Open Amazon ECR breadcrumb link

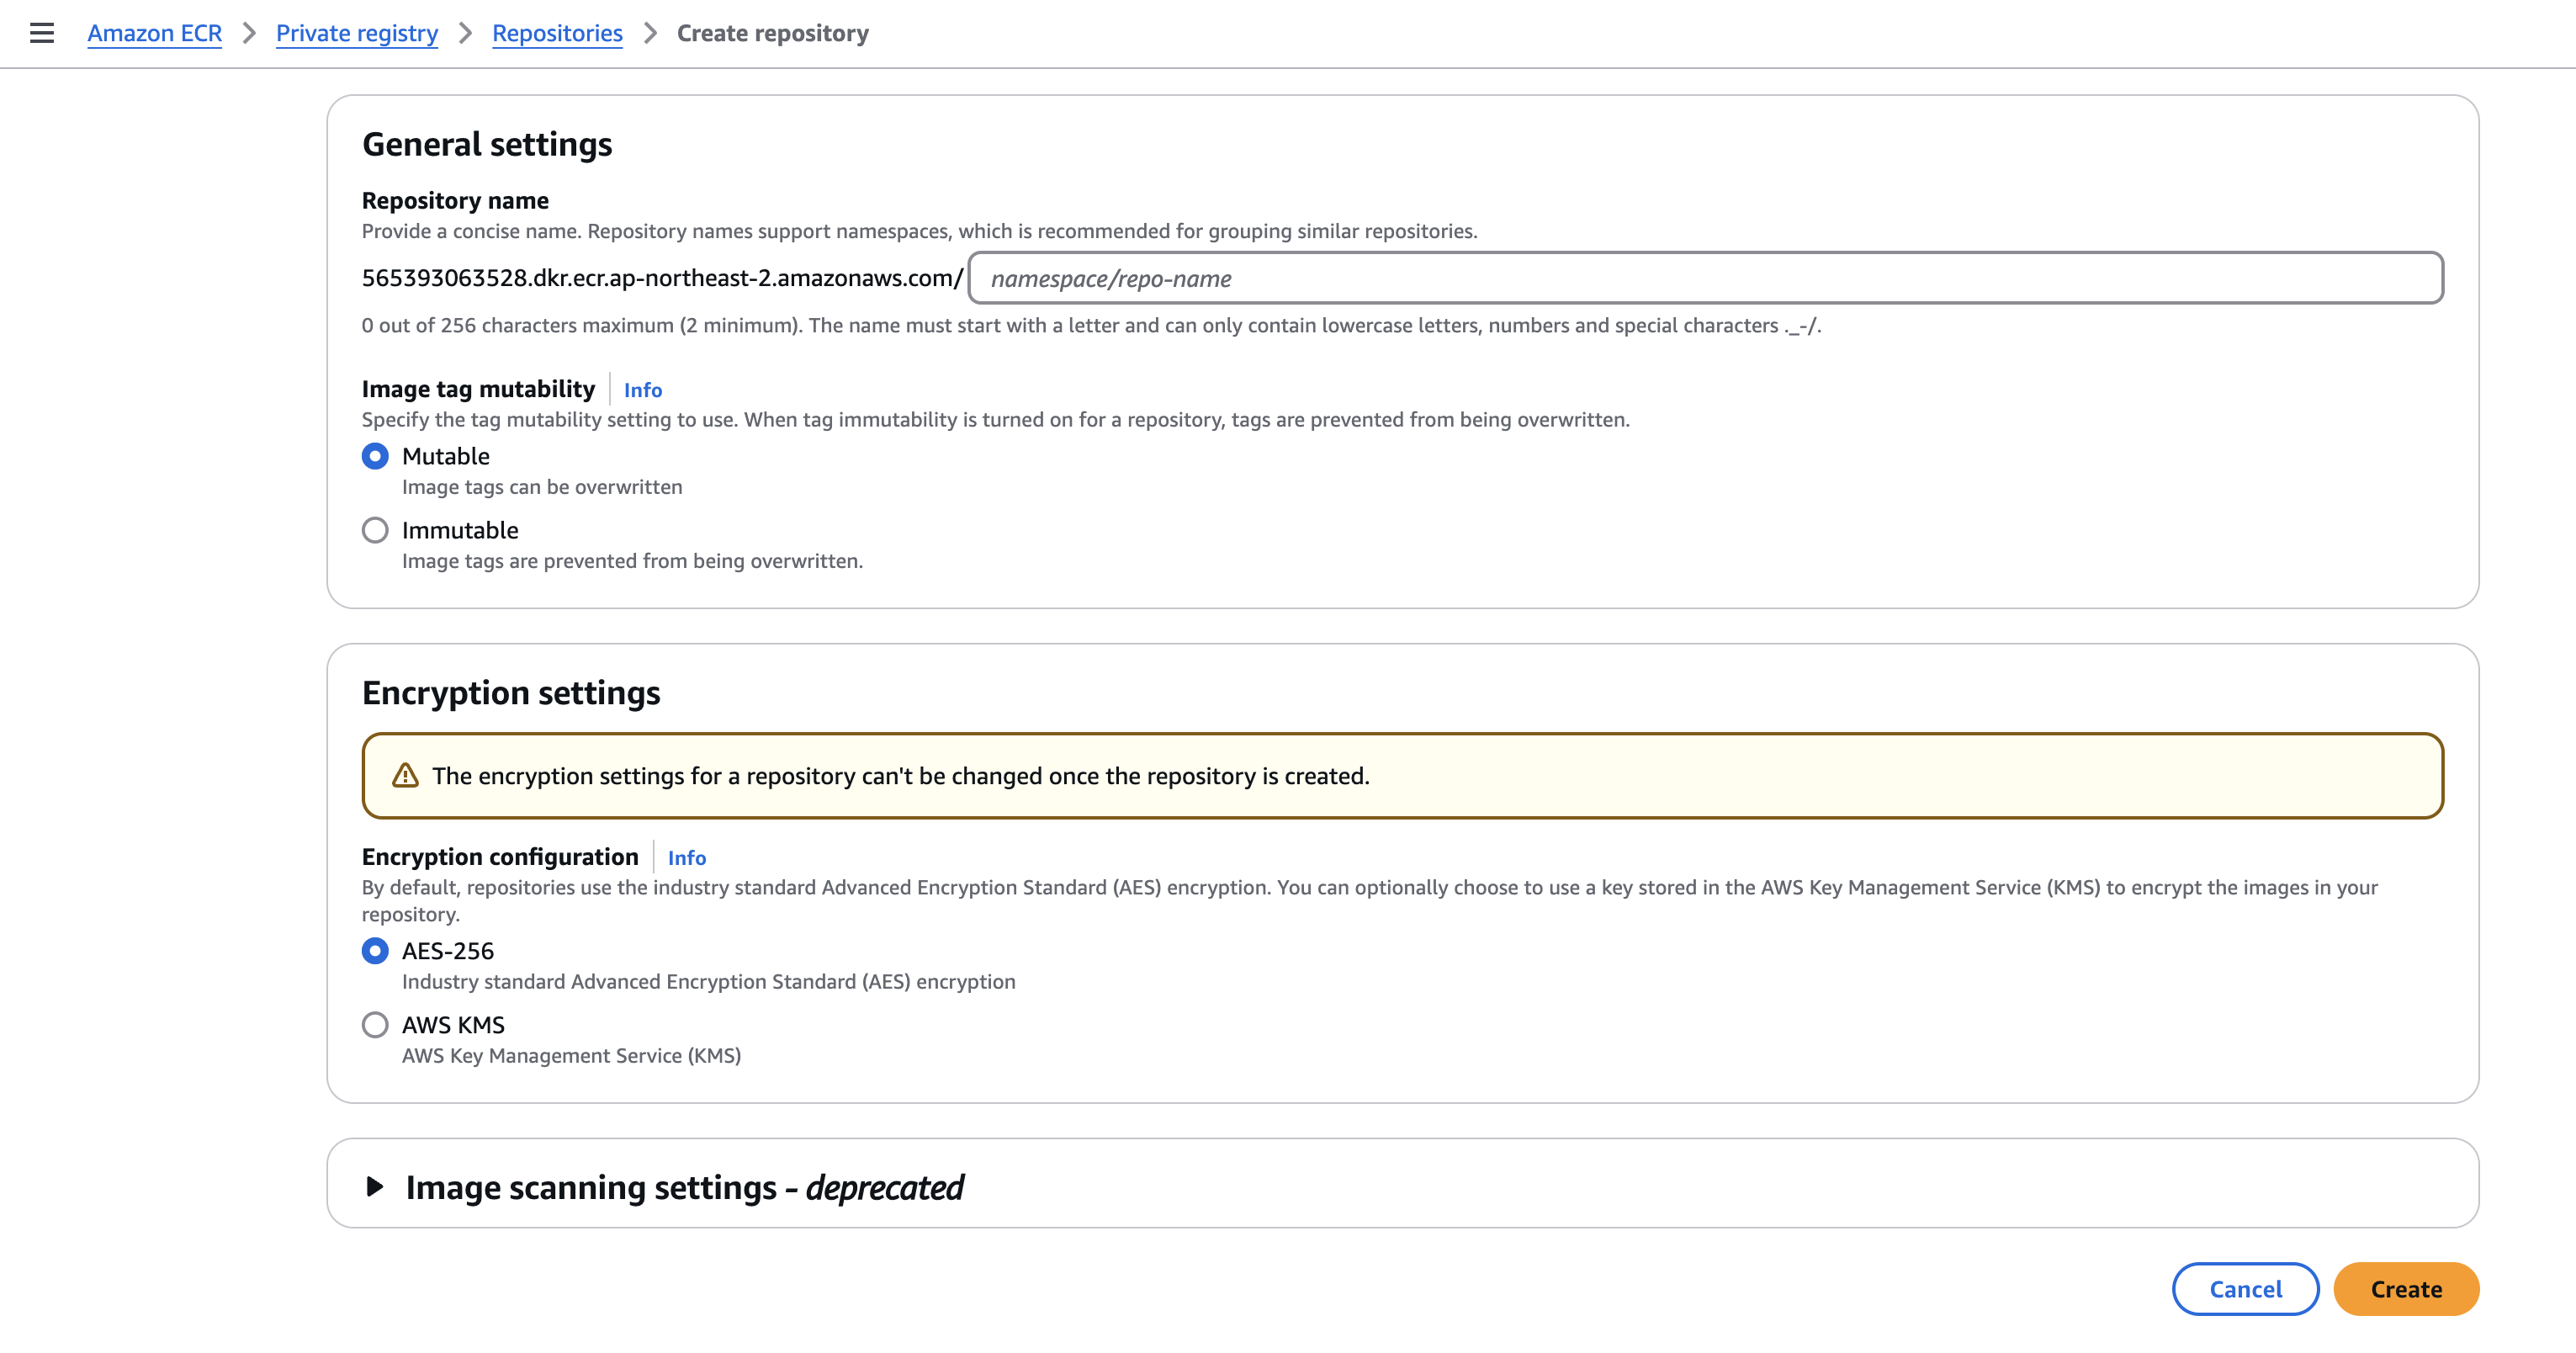[154, 33]
